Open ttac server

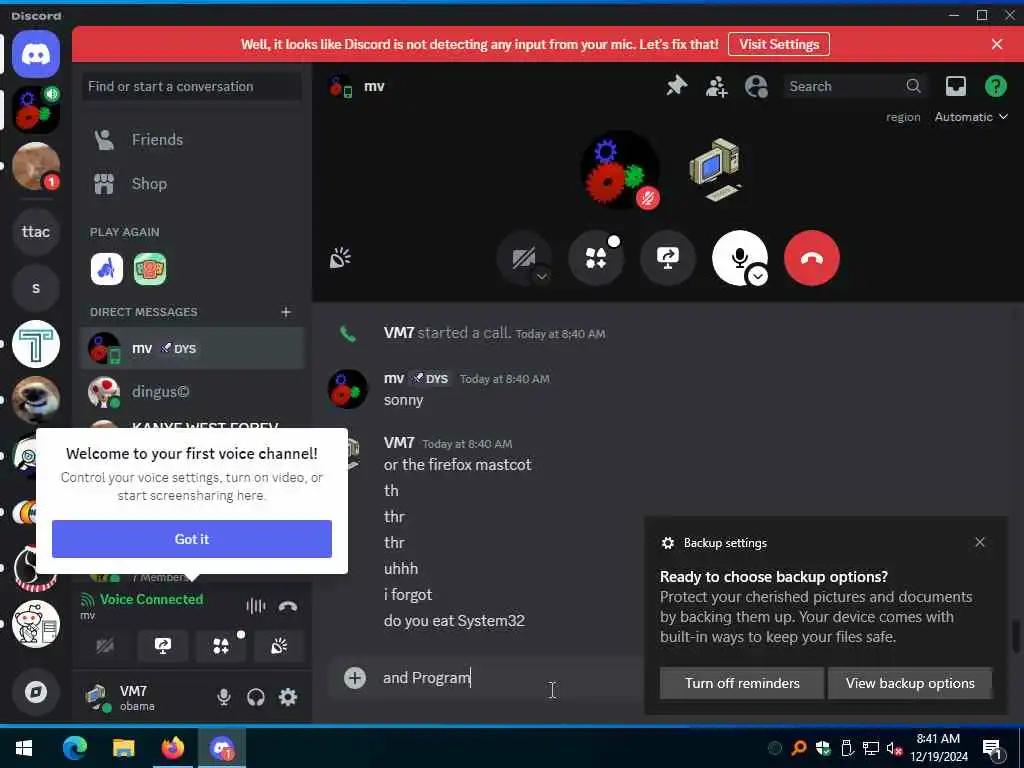[36, 232]
